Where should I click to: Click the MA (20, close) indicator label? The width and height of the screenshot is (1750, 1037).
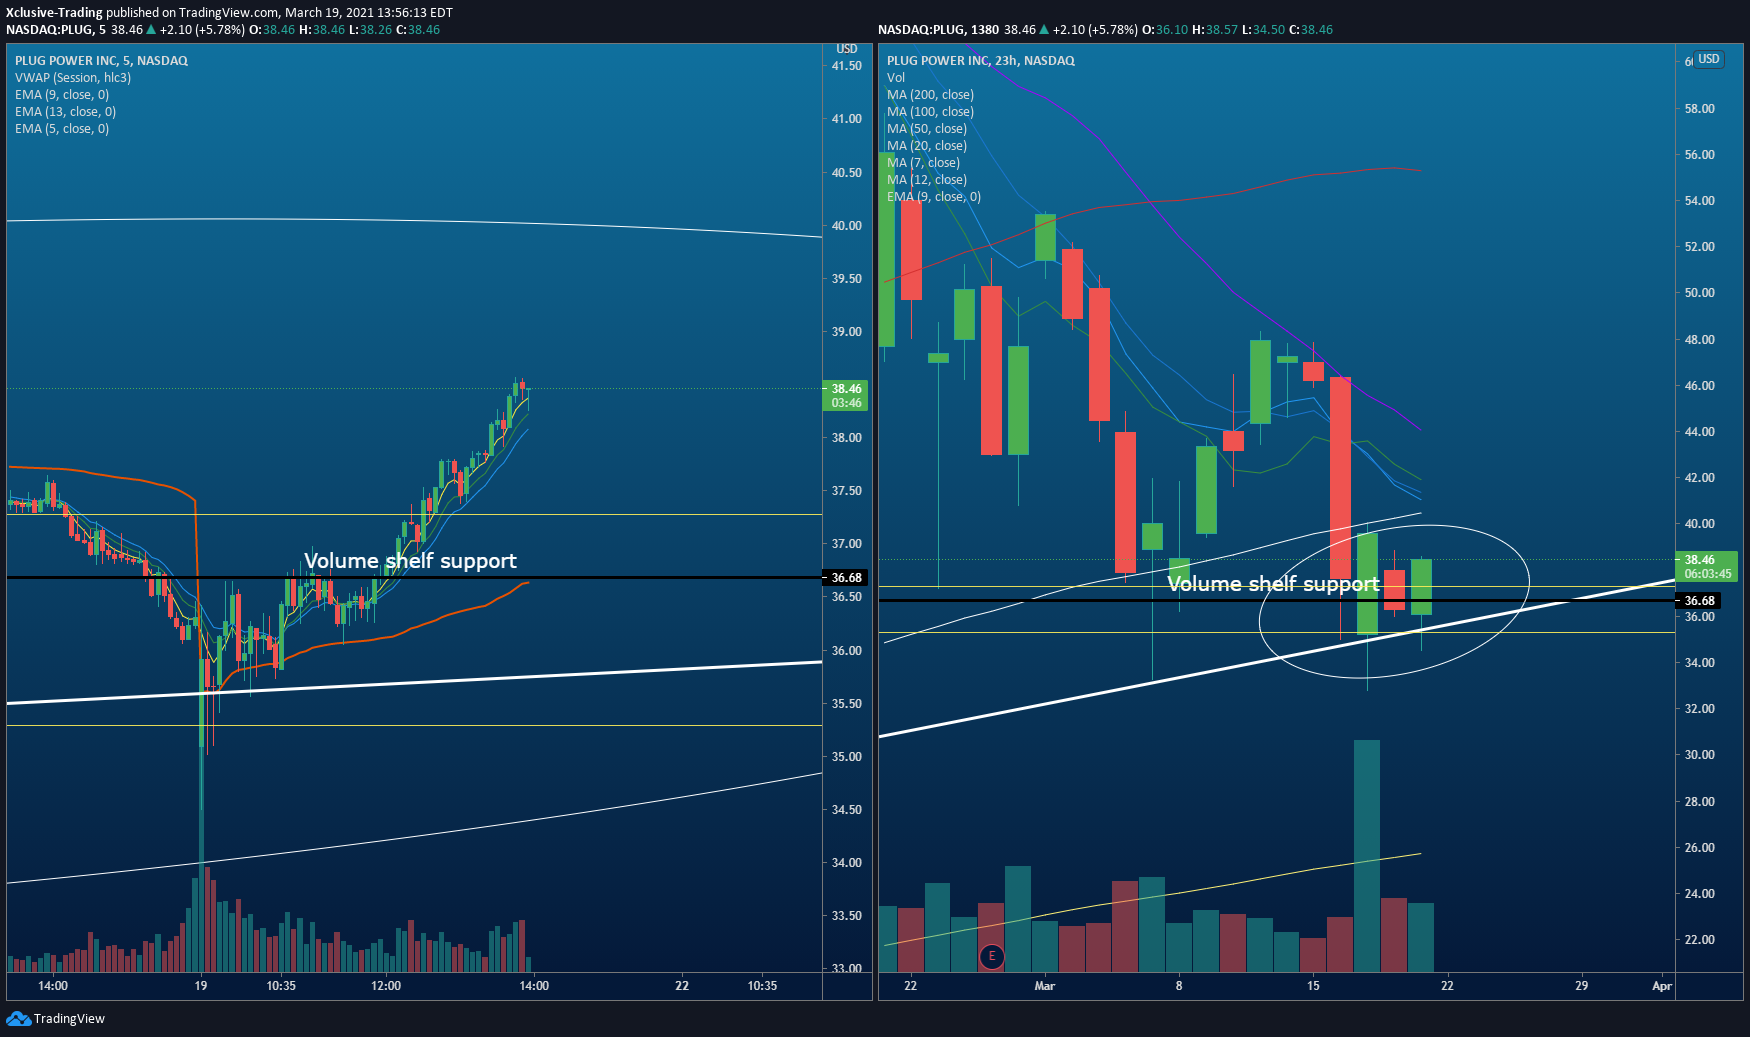point(927,146)
